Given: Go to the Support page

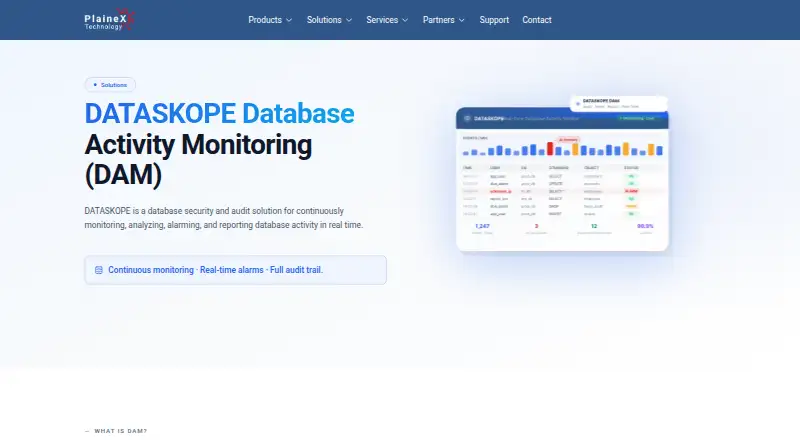Looking at the screenshot, I should click(494, 20).
